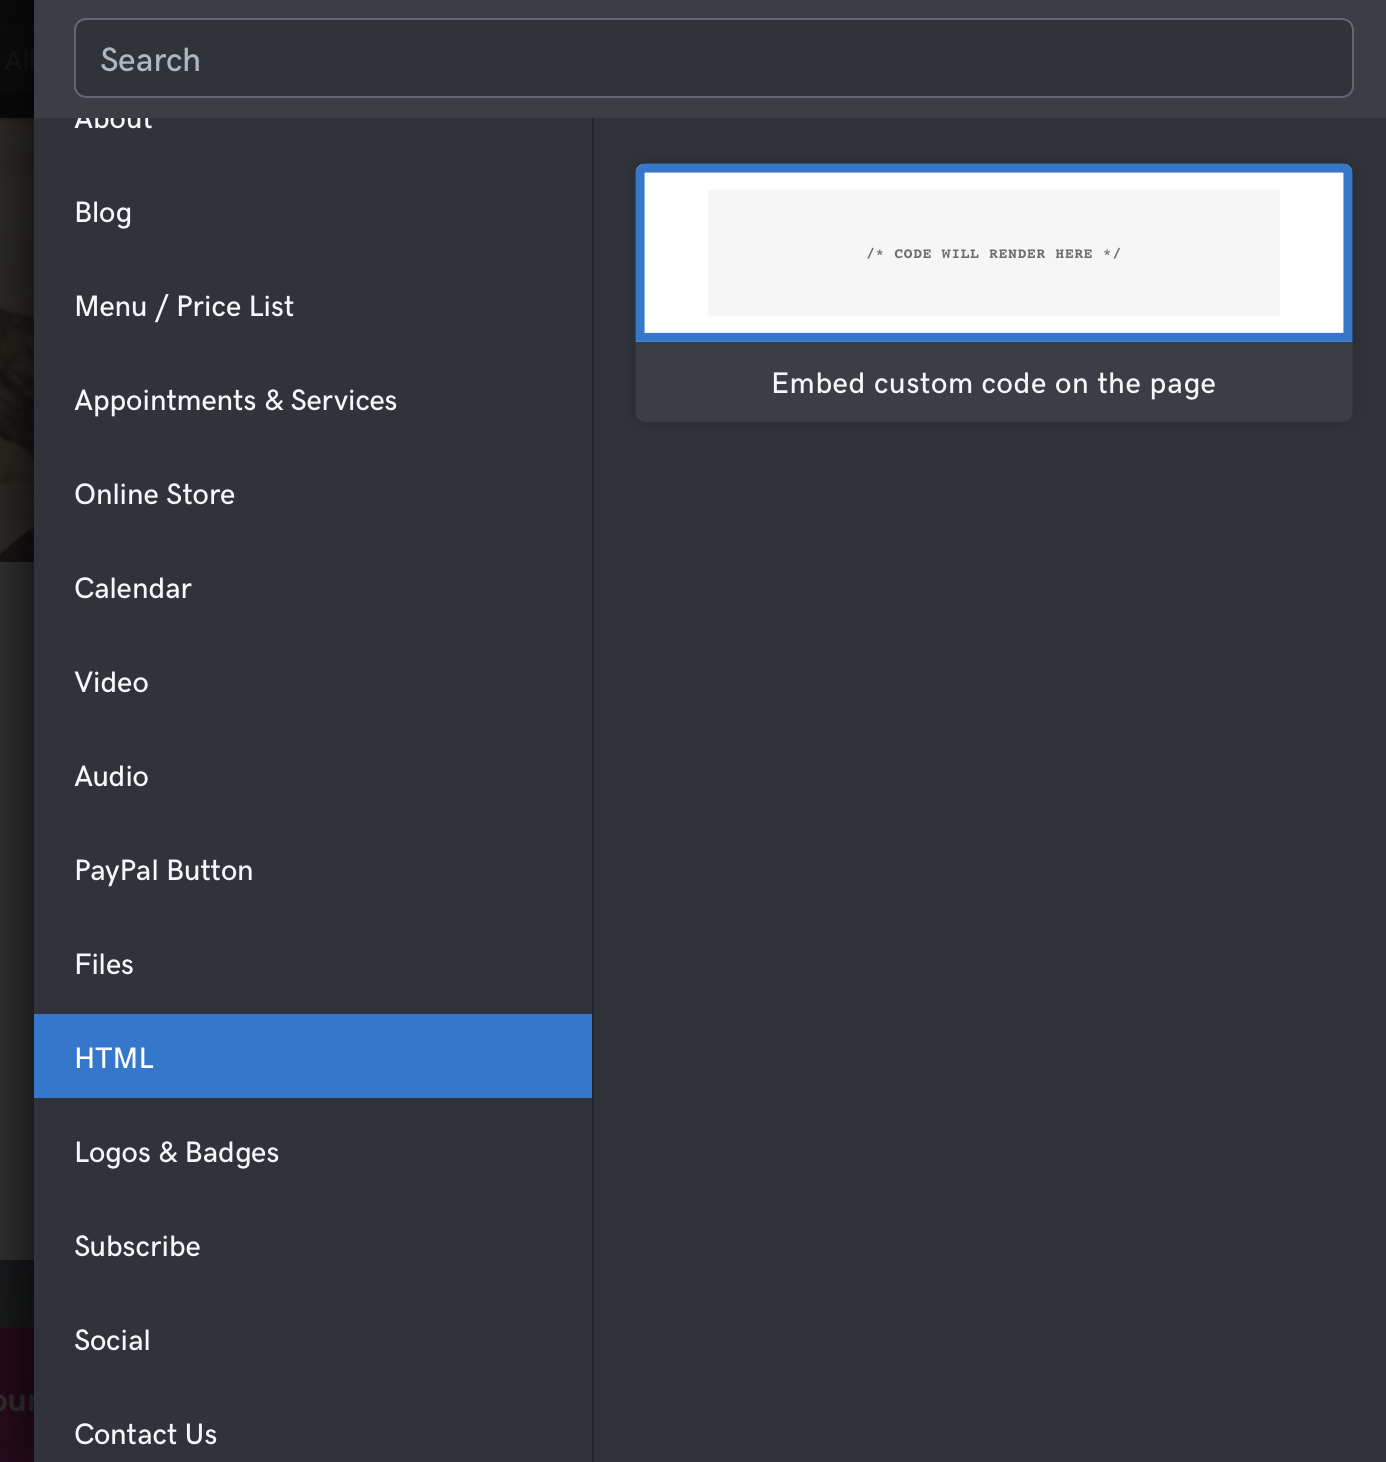Screen dimensions: 1386x1462
Task: Select the Contact Us category
Action: click(145, 1435)
